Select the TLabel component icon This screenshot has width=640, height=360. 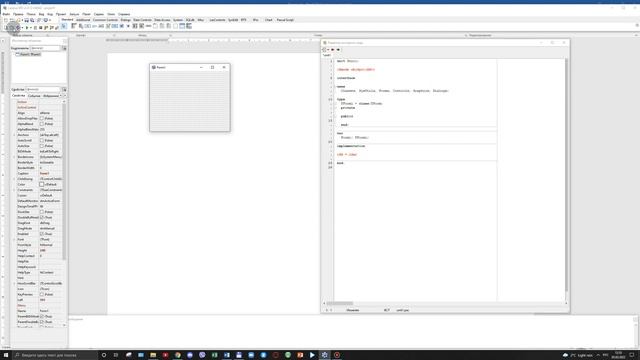[x=94, y=26]
